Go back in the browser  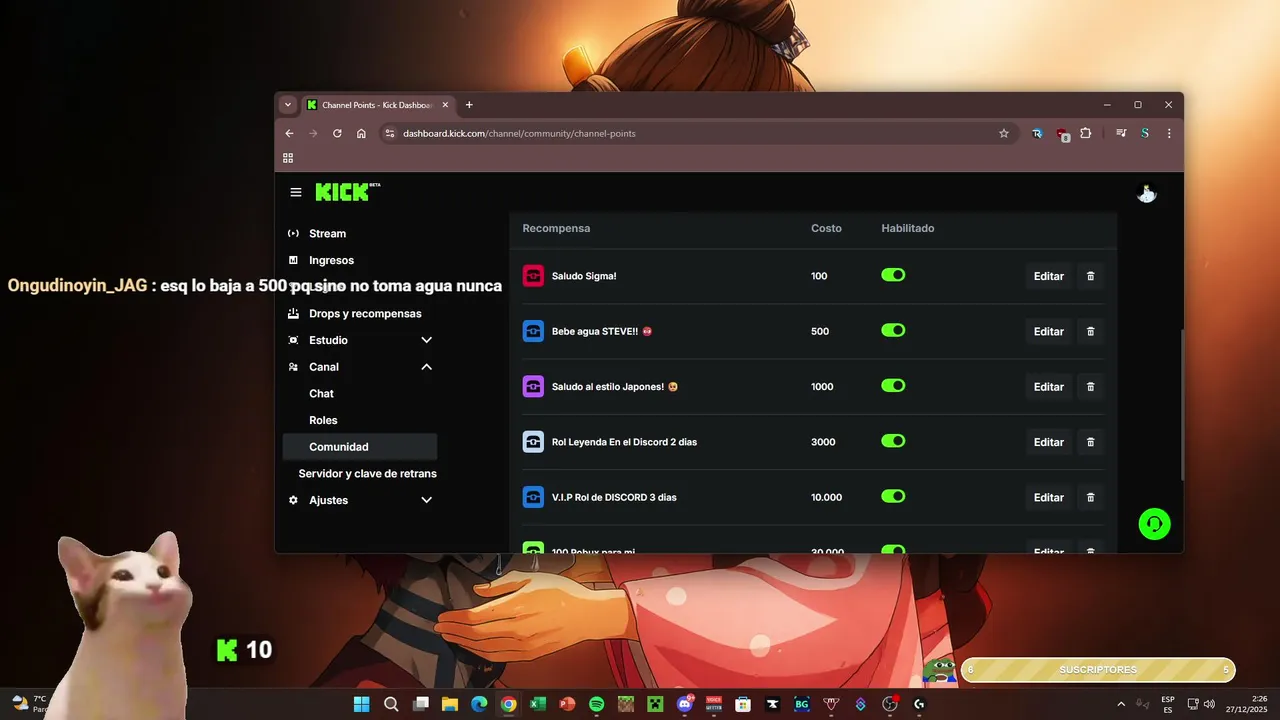pyautogui.click(x=289, y=133)
